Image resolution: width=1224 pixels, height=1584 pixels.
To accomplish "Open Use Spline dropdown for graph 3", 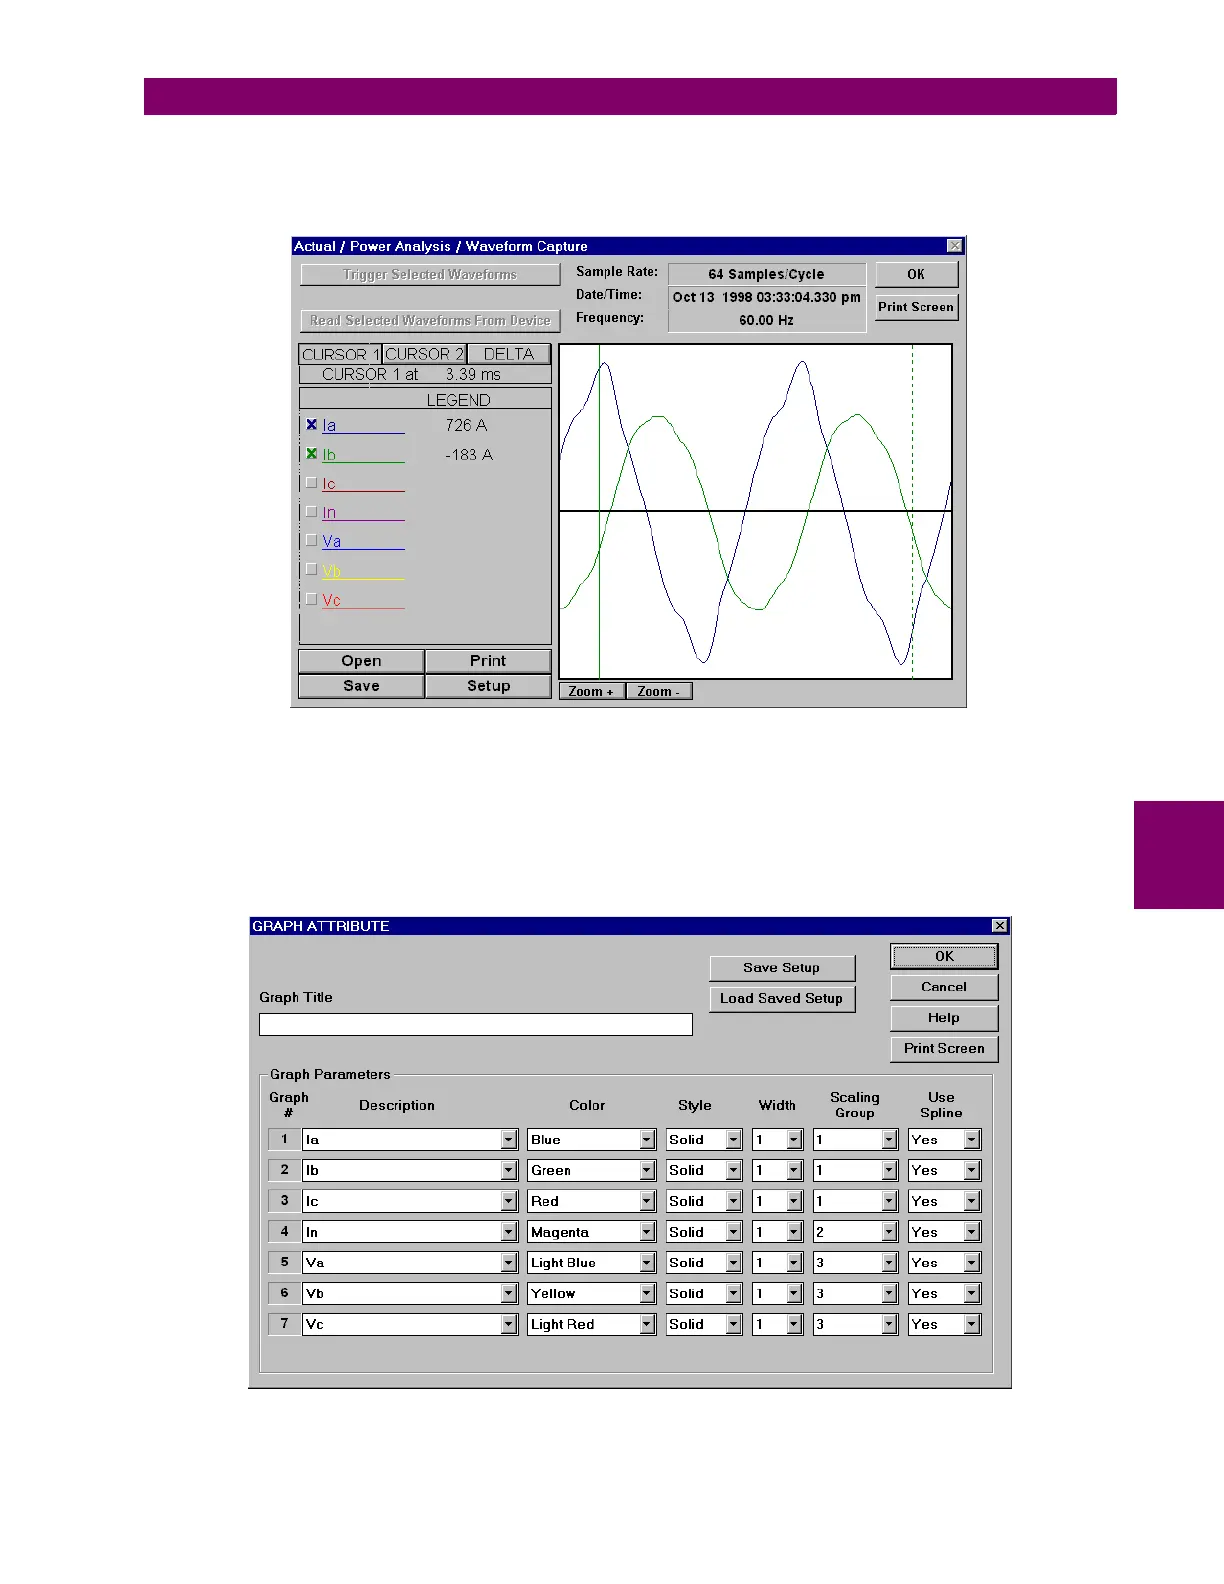I will pyautogui.click(x=972, y=1201).
